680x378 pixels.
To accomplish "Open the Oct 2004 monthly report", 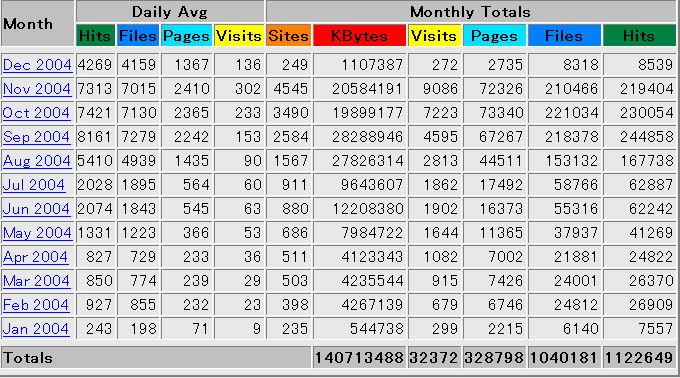I will (x=36, y=113).
